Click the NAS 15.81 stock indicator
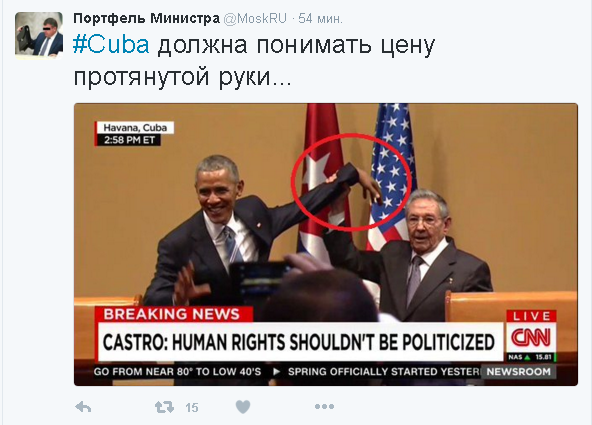Viewport: 592px width, 425px height. coord(530,357)
